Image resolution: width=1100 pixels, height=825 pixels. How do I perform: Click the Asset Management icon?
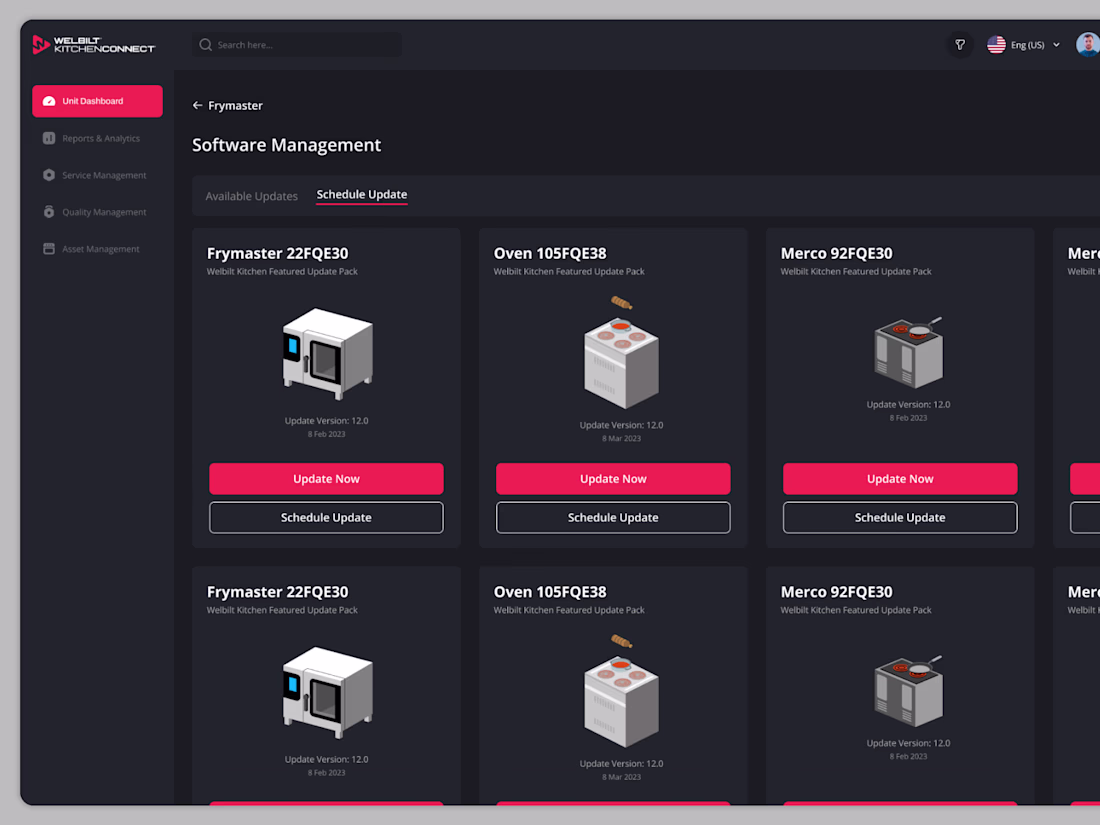point(49,249)
